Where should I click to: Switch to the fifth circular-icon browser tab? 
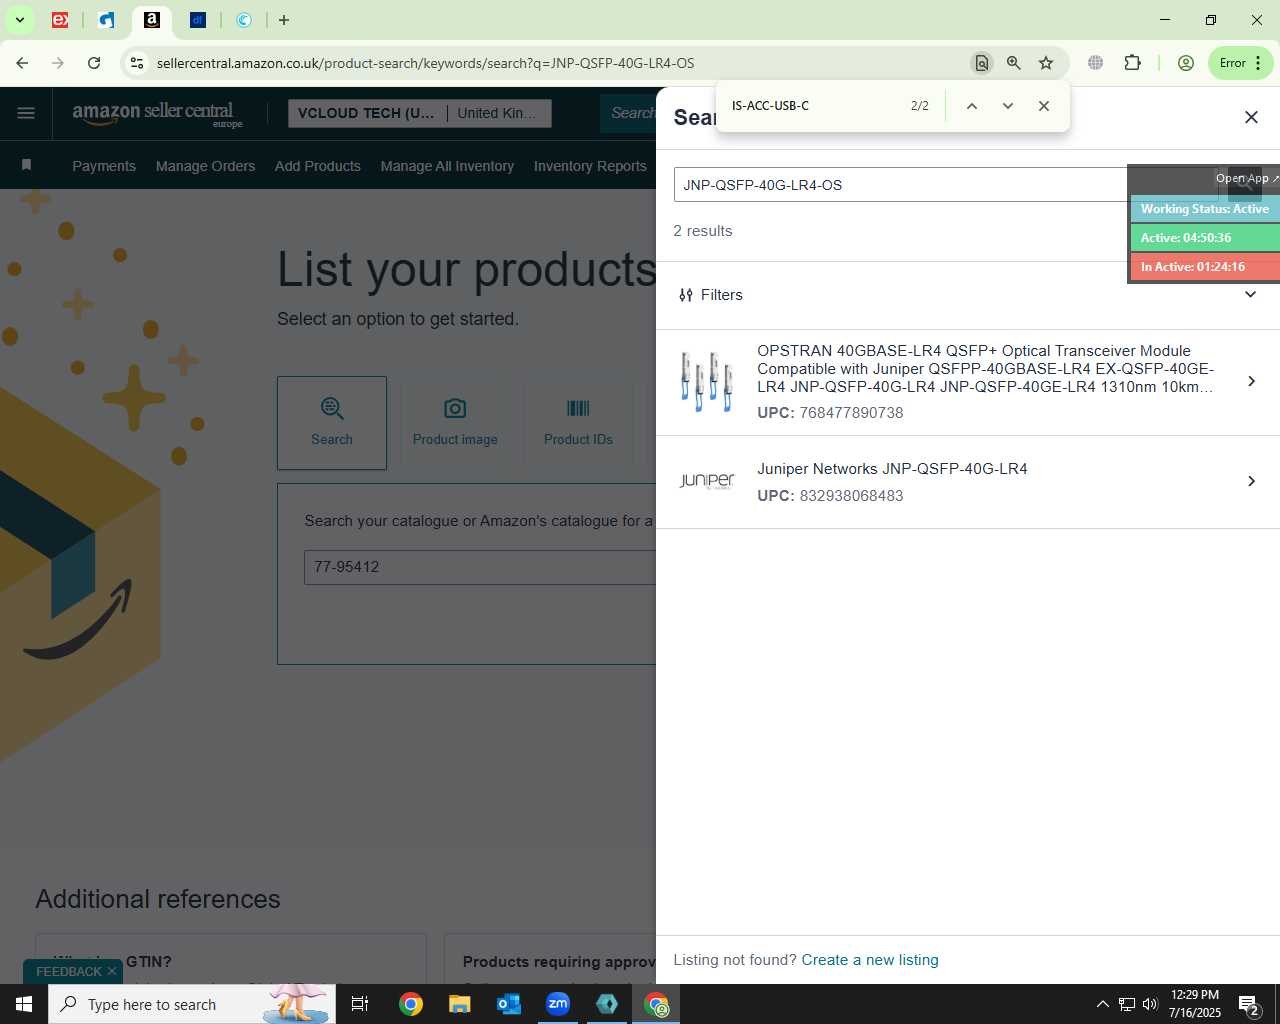click(244, 20)
